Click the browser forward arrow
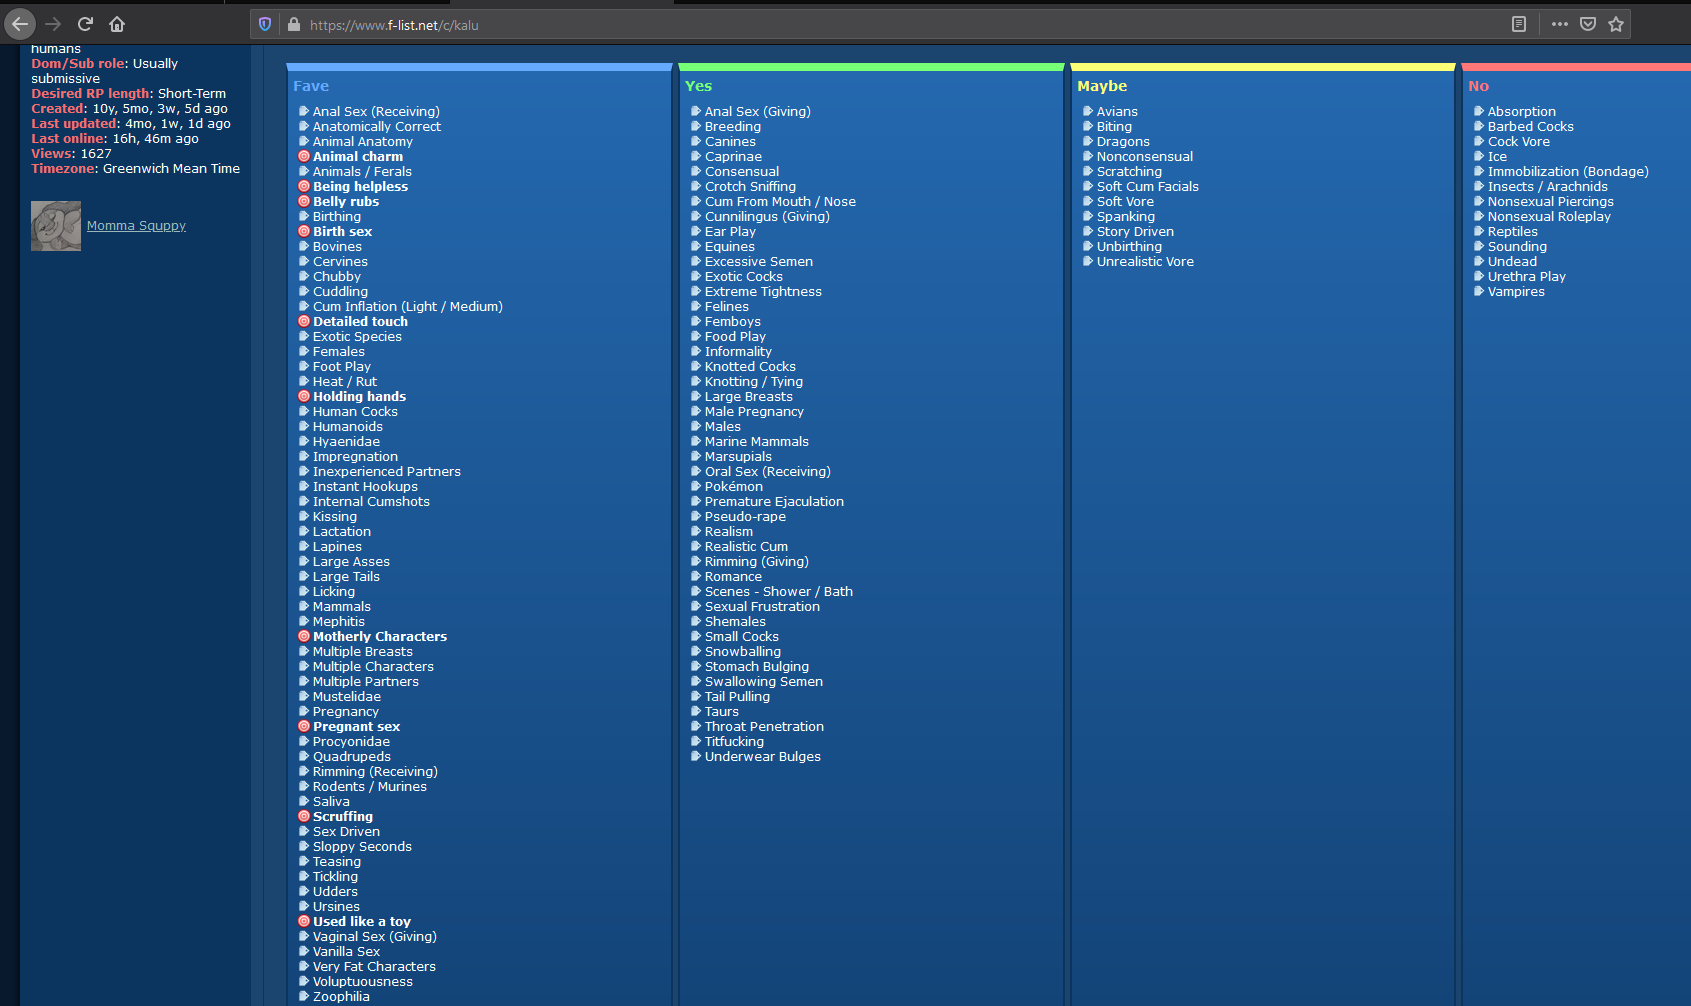 coord(53,23)
